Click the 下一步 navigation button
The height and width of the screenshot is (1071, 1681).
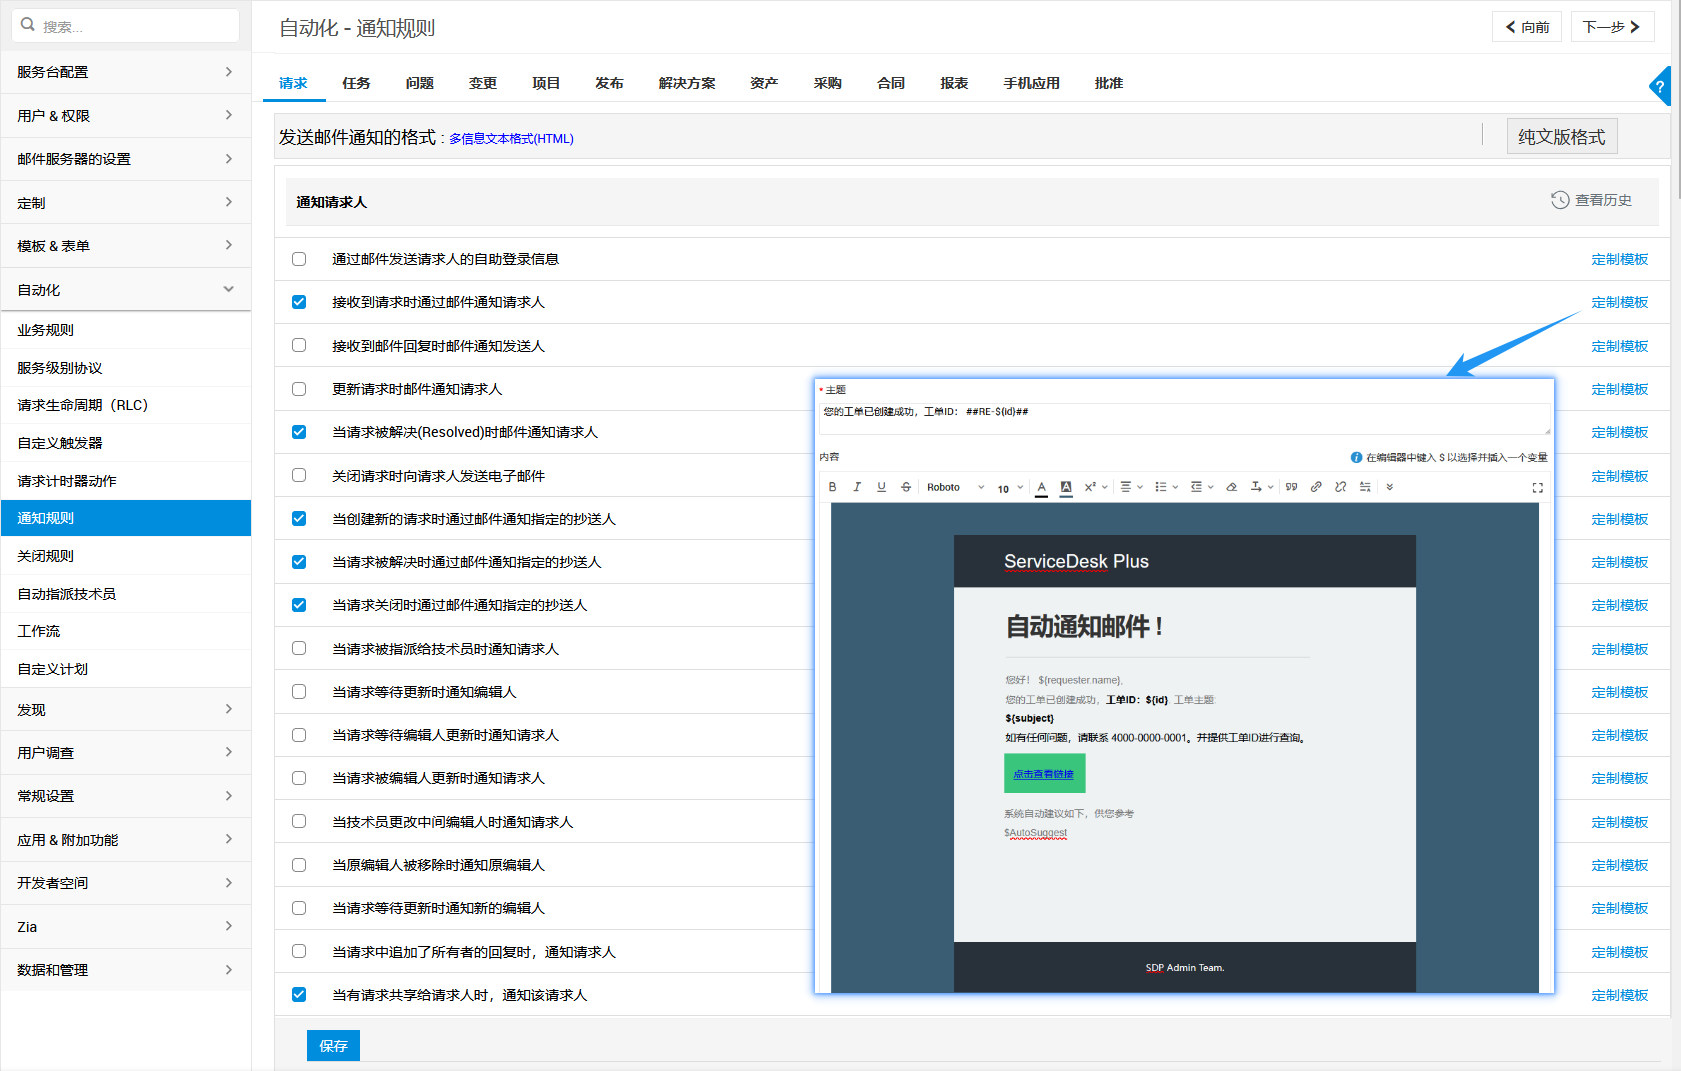click(1612, 27)
